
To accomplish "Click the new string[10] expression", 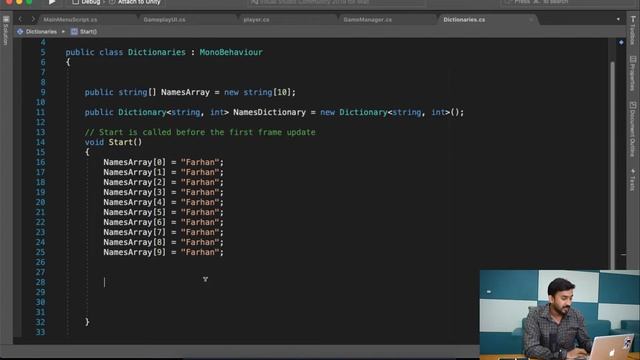I will tap(258, 92).
